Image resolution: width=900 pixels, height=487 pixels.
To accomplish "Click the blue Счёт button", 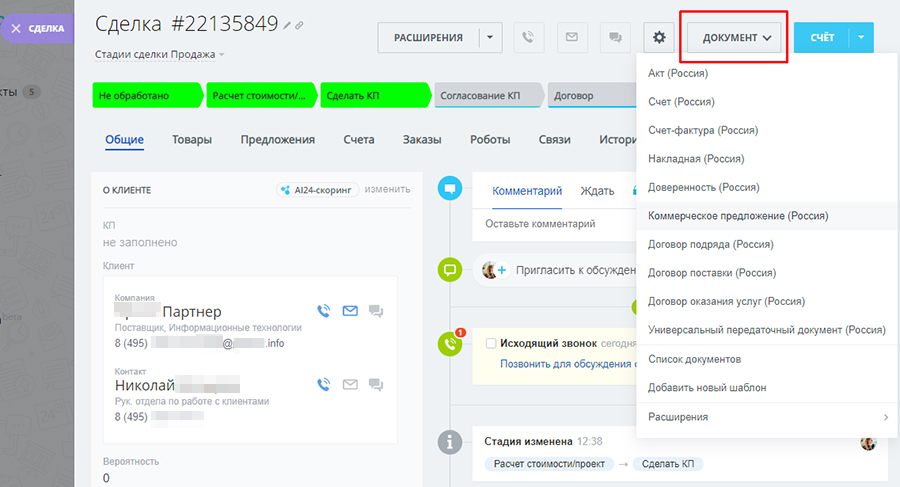I will coord(822,37).
